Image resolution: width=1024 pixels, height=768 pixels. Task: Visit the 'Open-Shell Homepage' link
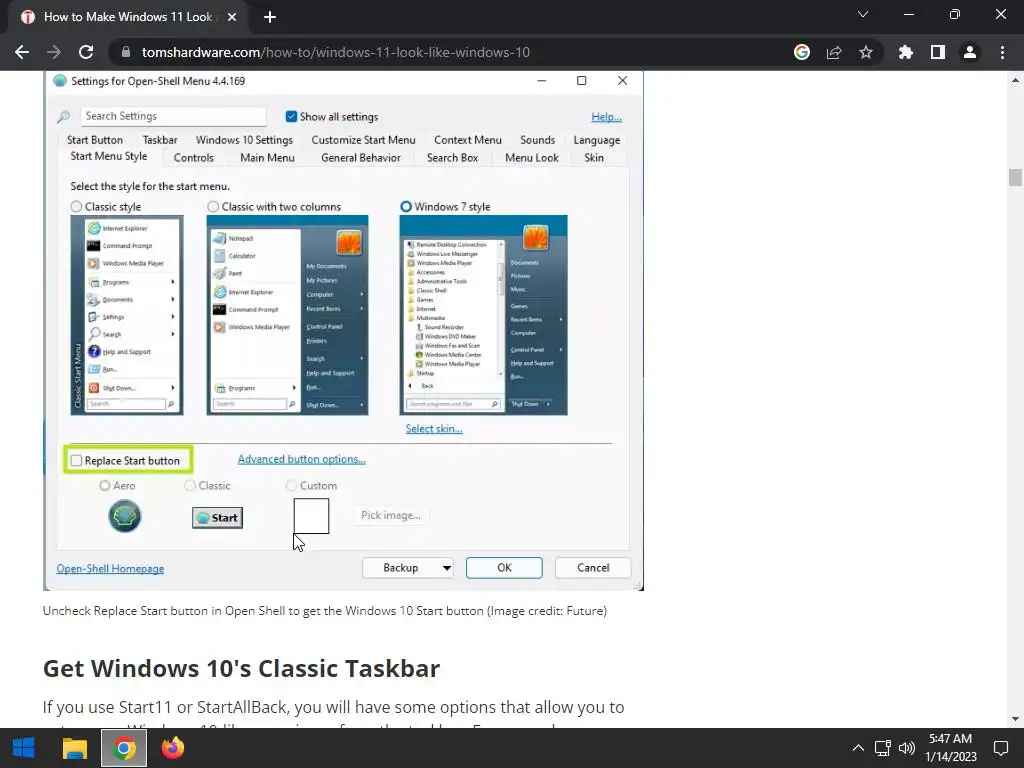point(110,568)
